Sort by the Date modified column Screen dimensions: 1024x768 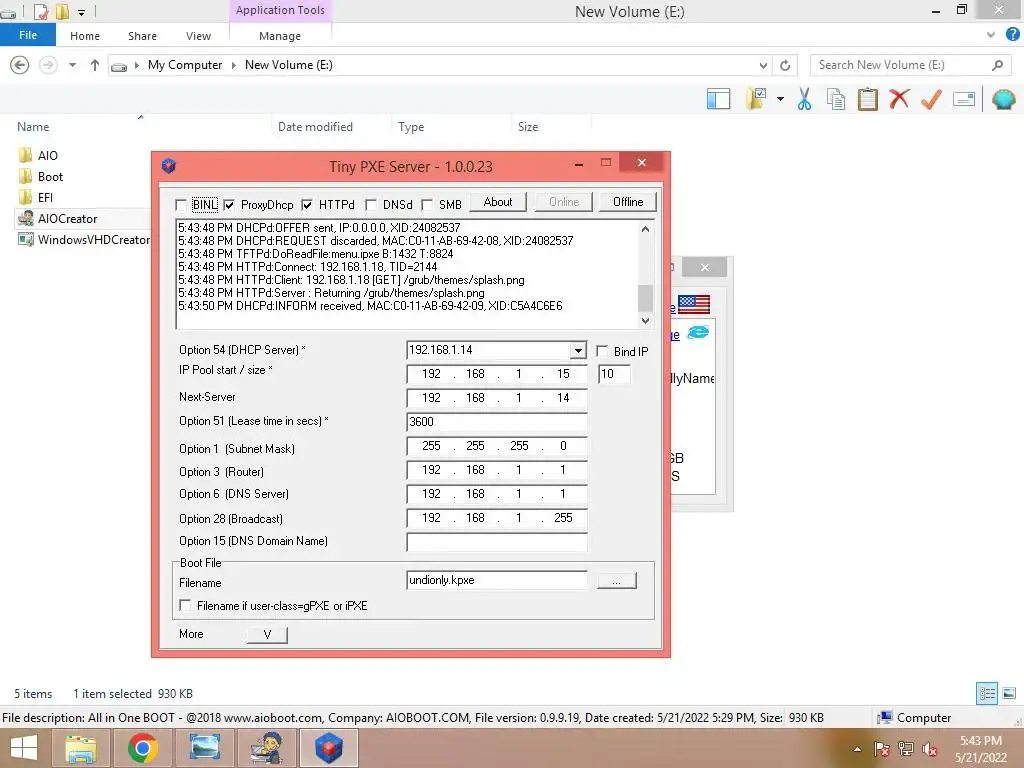pos(315,127)
